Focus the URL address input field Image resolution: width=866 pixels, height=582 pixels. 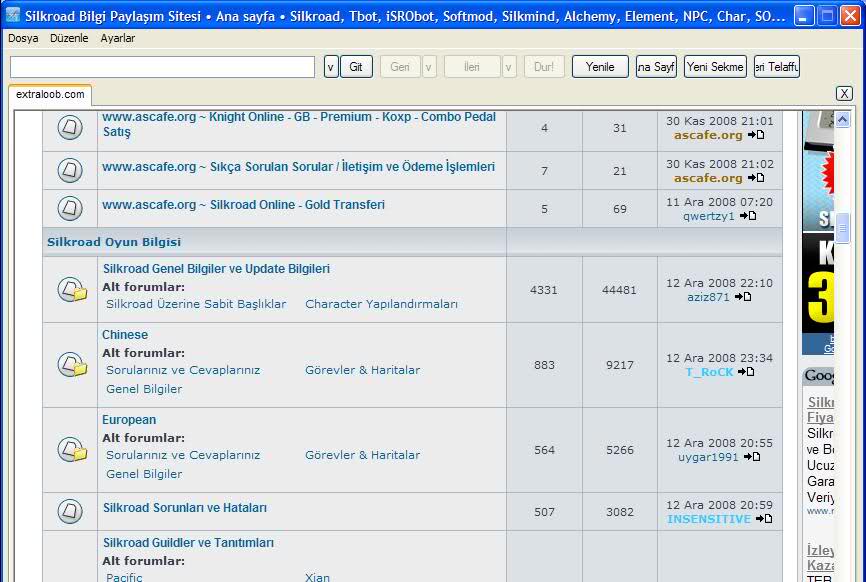(162, 67)
